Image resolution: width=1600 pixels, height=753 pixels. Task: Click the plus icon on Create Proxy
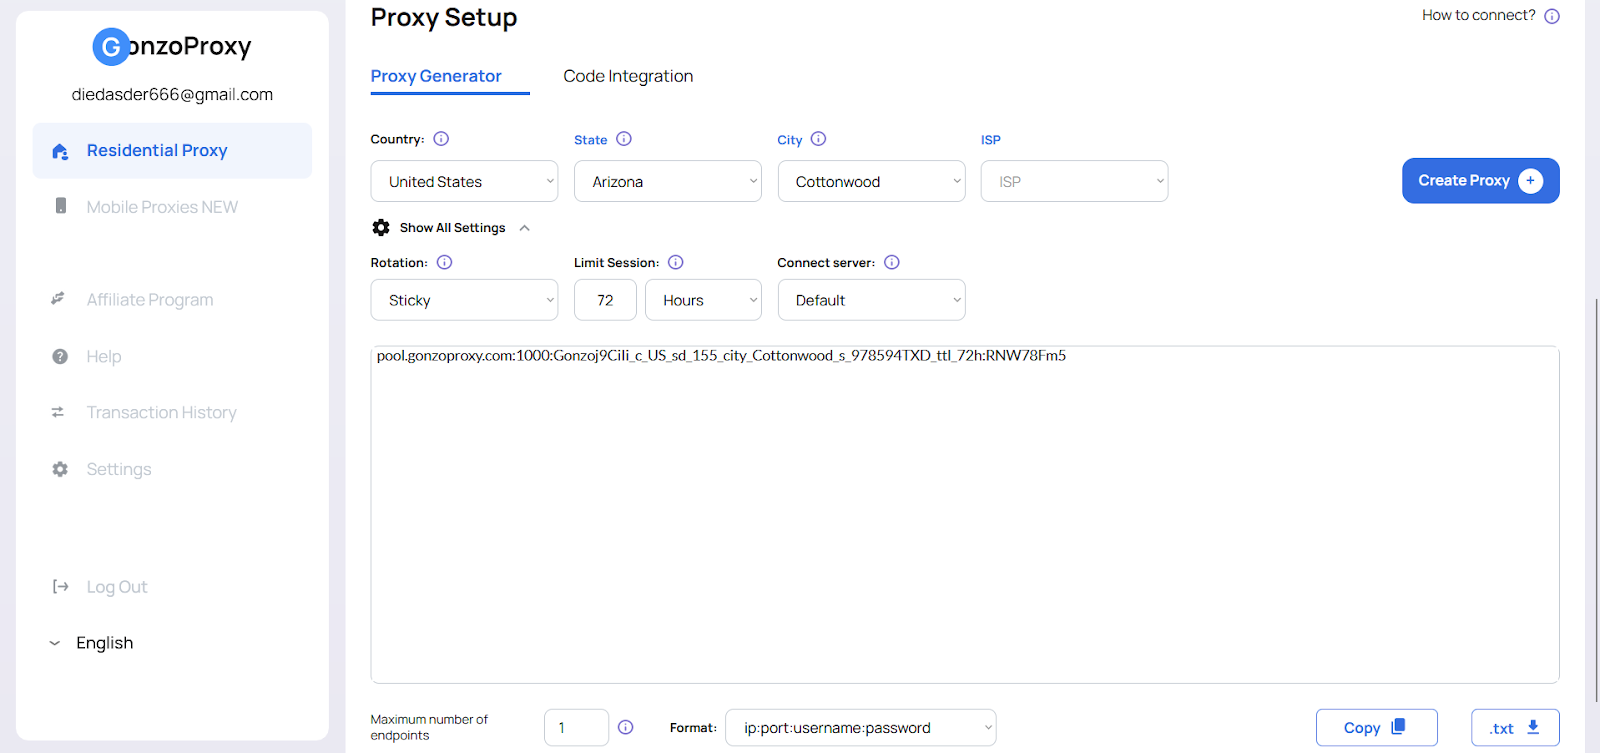[x=1531, y=180]
